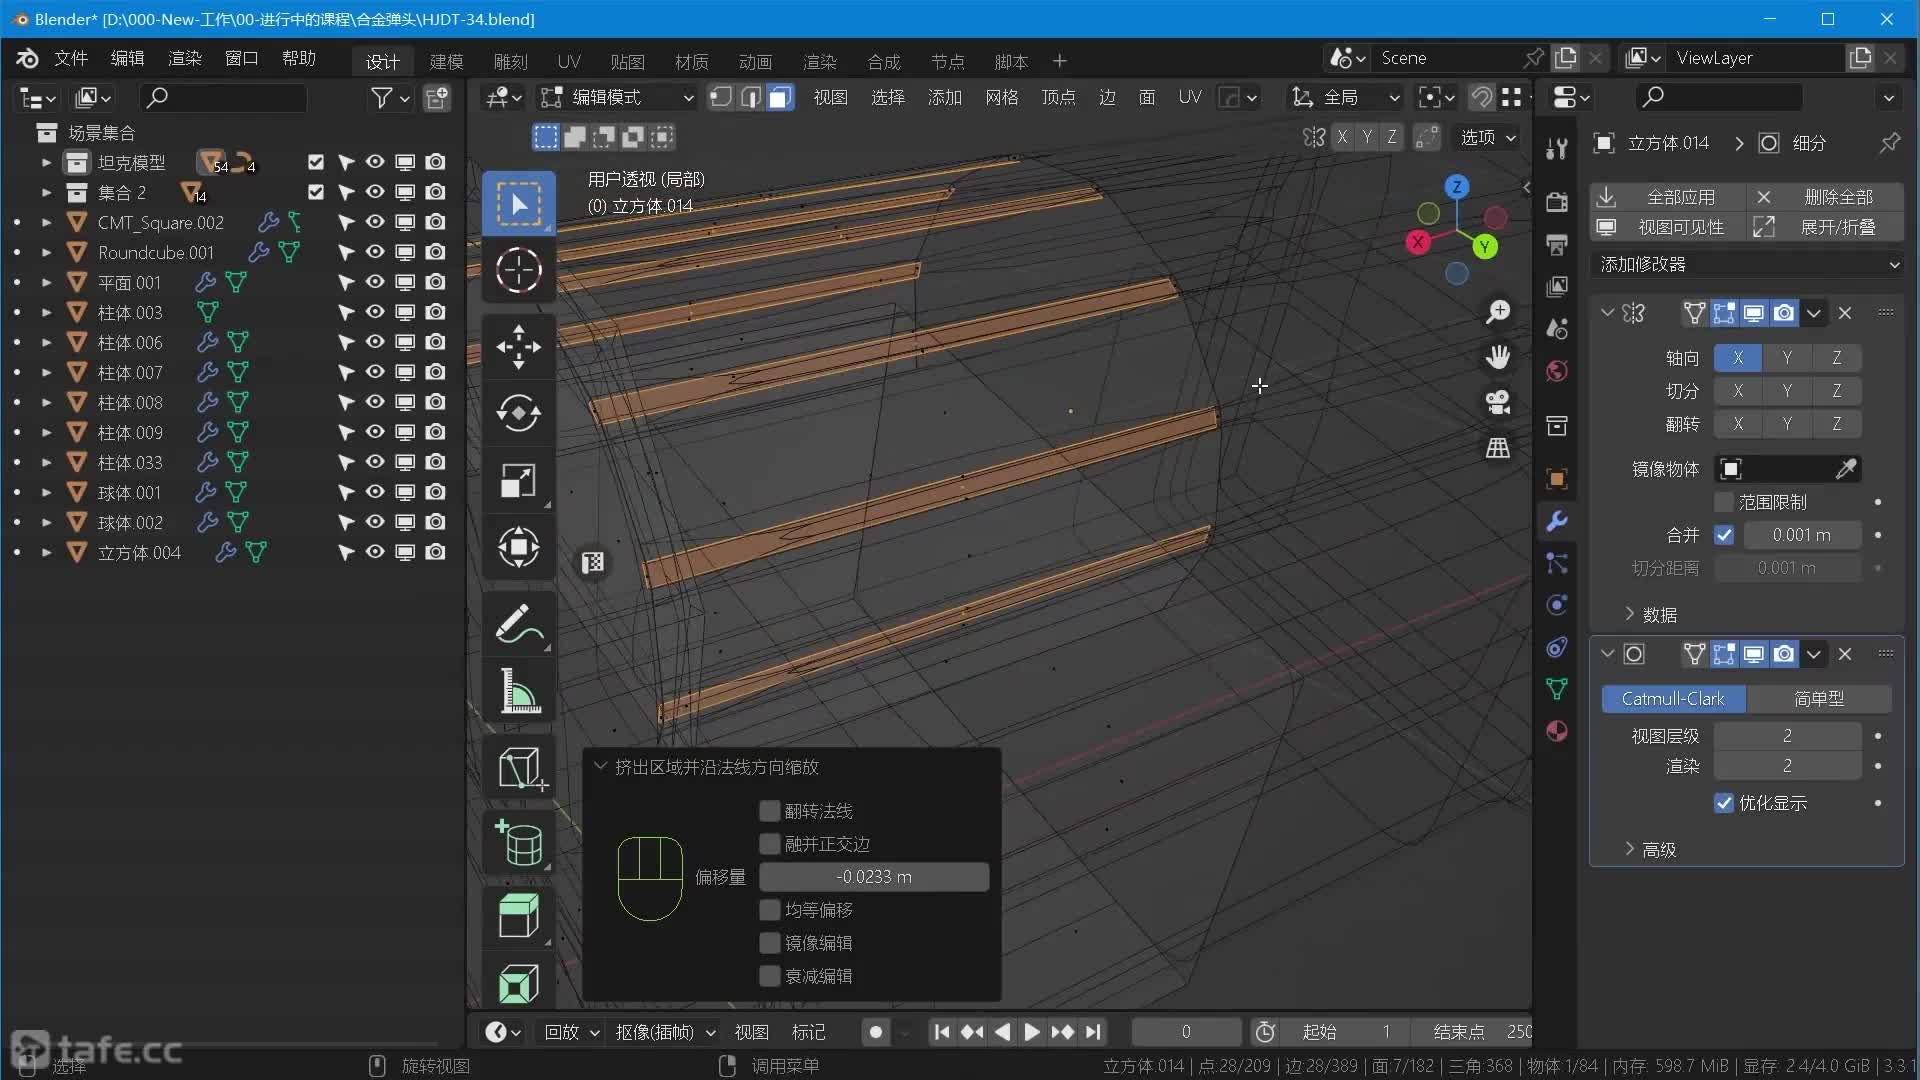Open the 编辑 menu
1920x1080 pixels.
pyautogui.click(x=127, y=58)
